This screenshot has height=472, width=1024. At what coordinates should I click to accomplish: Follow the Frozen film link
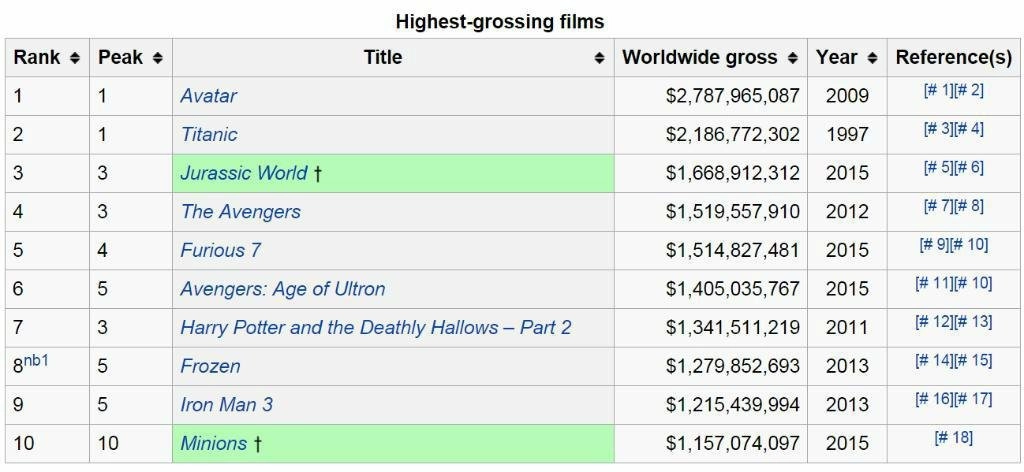pyautogui.click(x=210, y=366)
